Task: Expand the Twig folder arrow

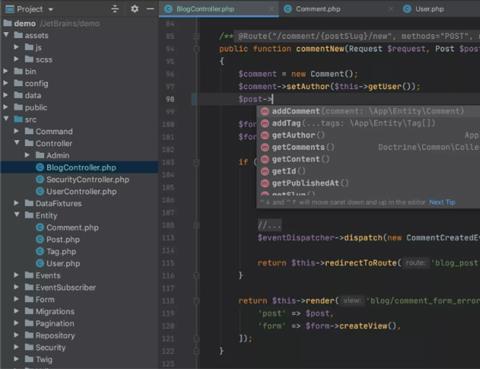Action: [x=16, y=359]
